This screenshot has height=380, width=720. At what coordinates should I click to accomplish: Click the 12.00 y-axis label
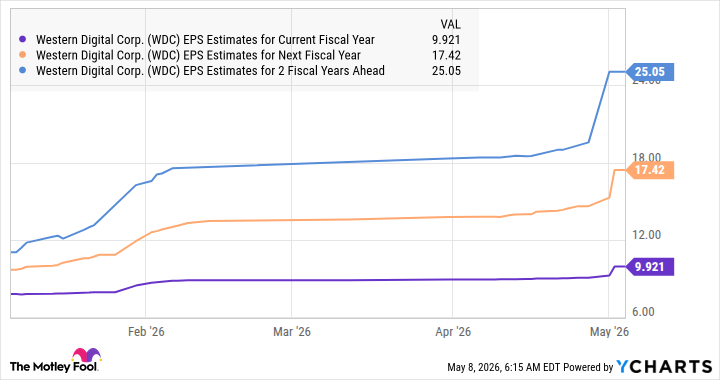[x=647, y=235]
